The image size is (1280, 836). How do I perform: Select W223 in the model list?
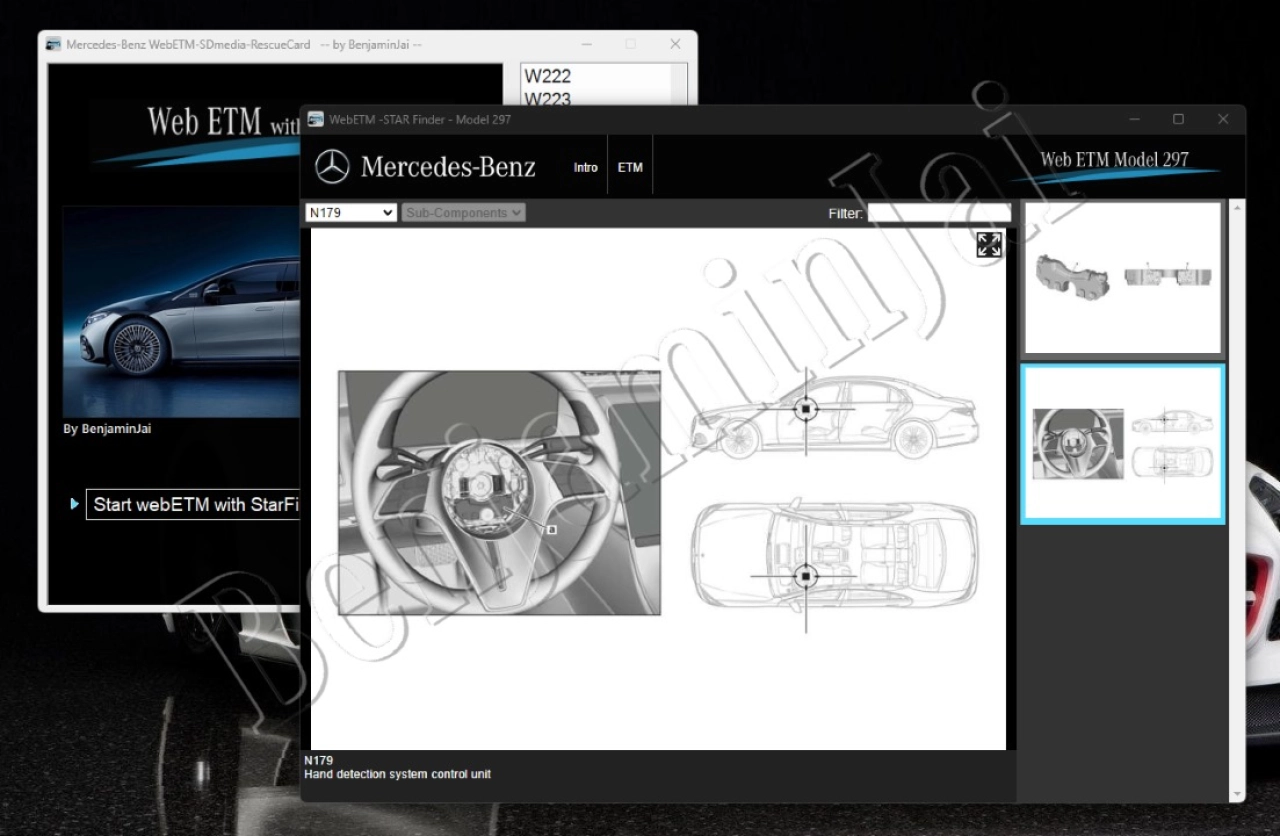548,98
